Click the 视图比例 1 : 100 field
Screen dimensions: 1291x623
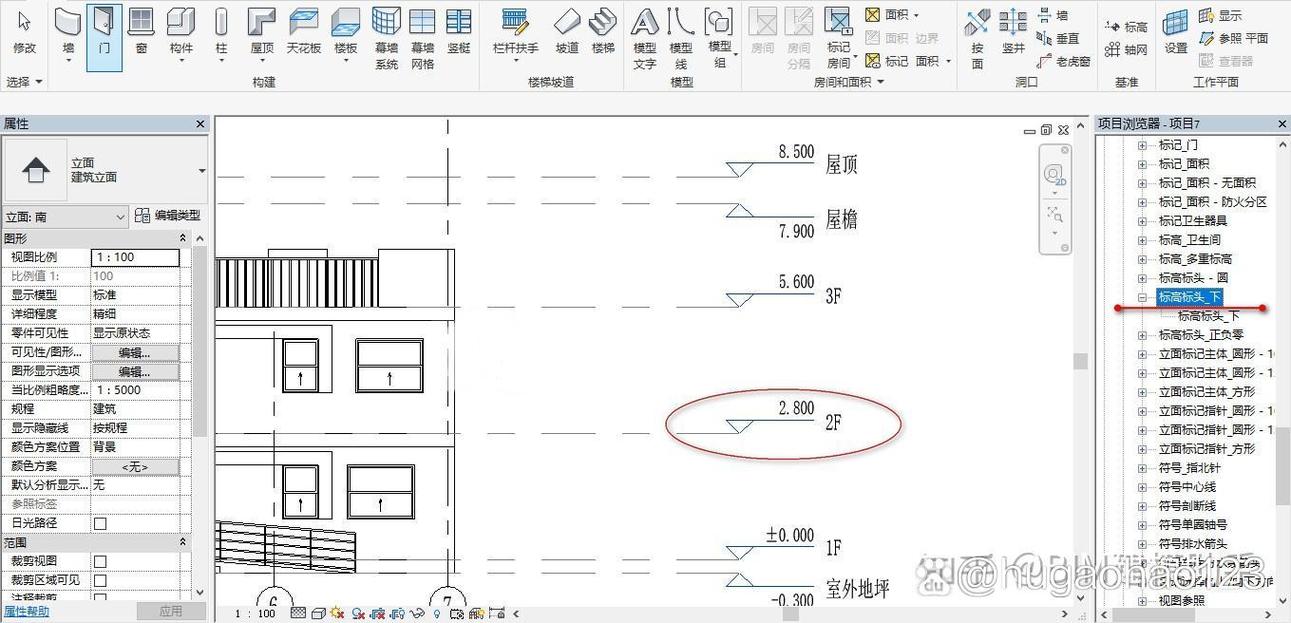[135, 257]
